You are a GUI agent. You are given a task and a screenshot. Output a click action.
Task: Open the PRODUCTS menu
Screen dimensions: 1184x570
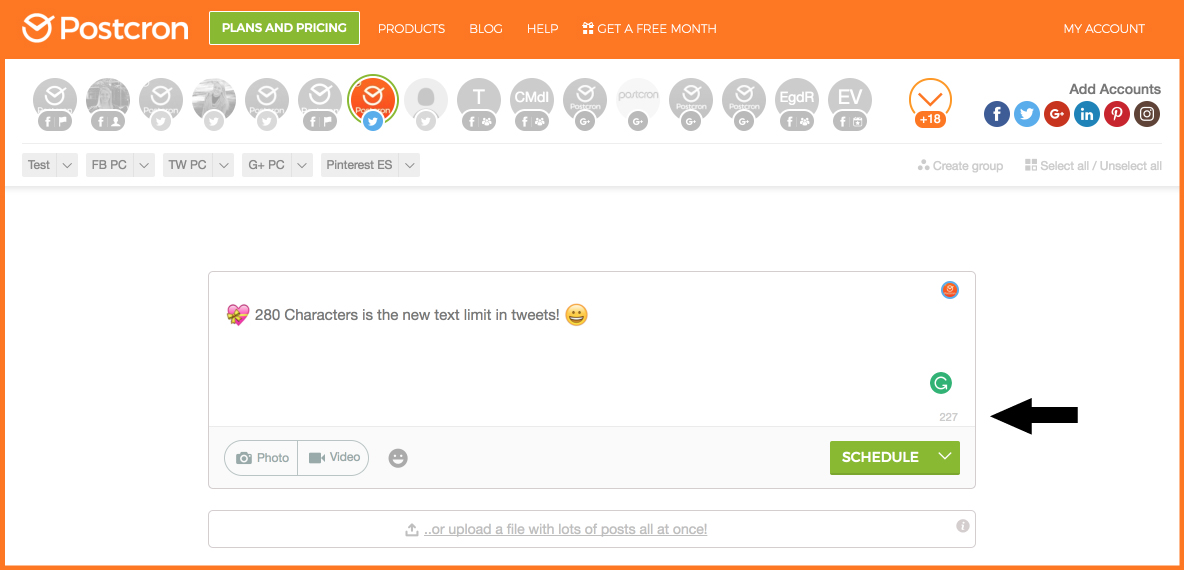412,29
